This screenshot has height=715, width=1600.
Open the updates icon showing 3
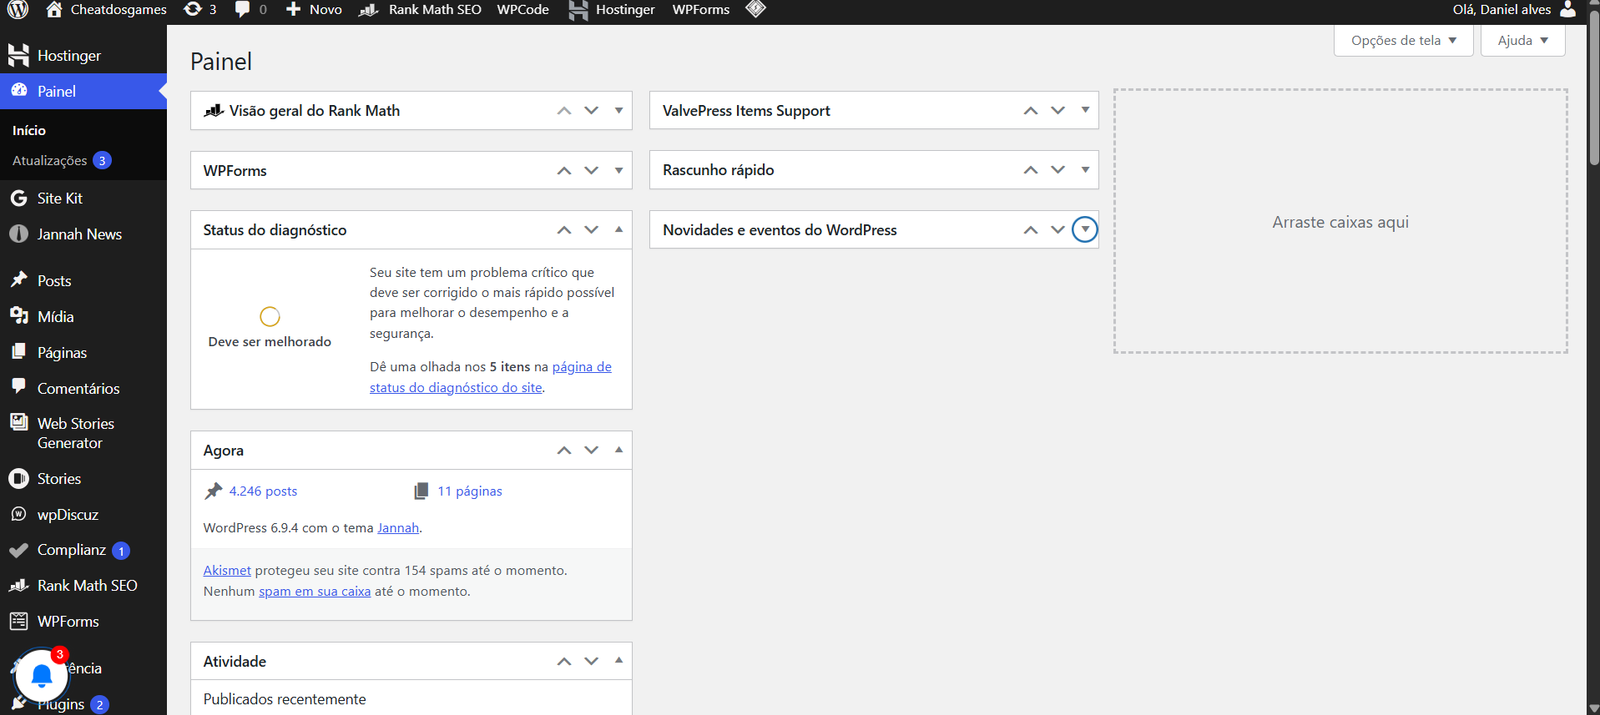[200, 10]
